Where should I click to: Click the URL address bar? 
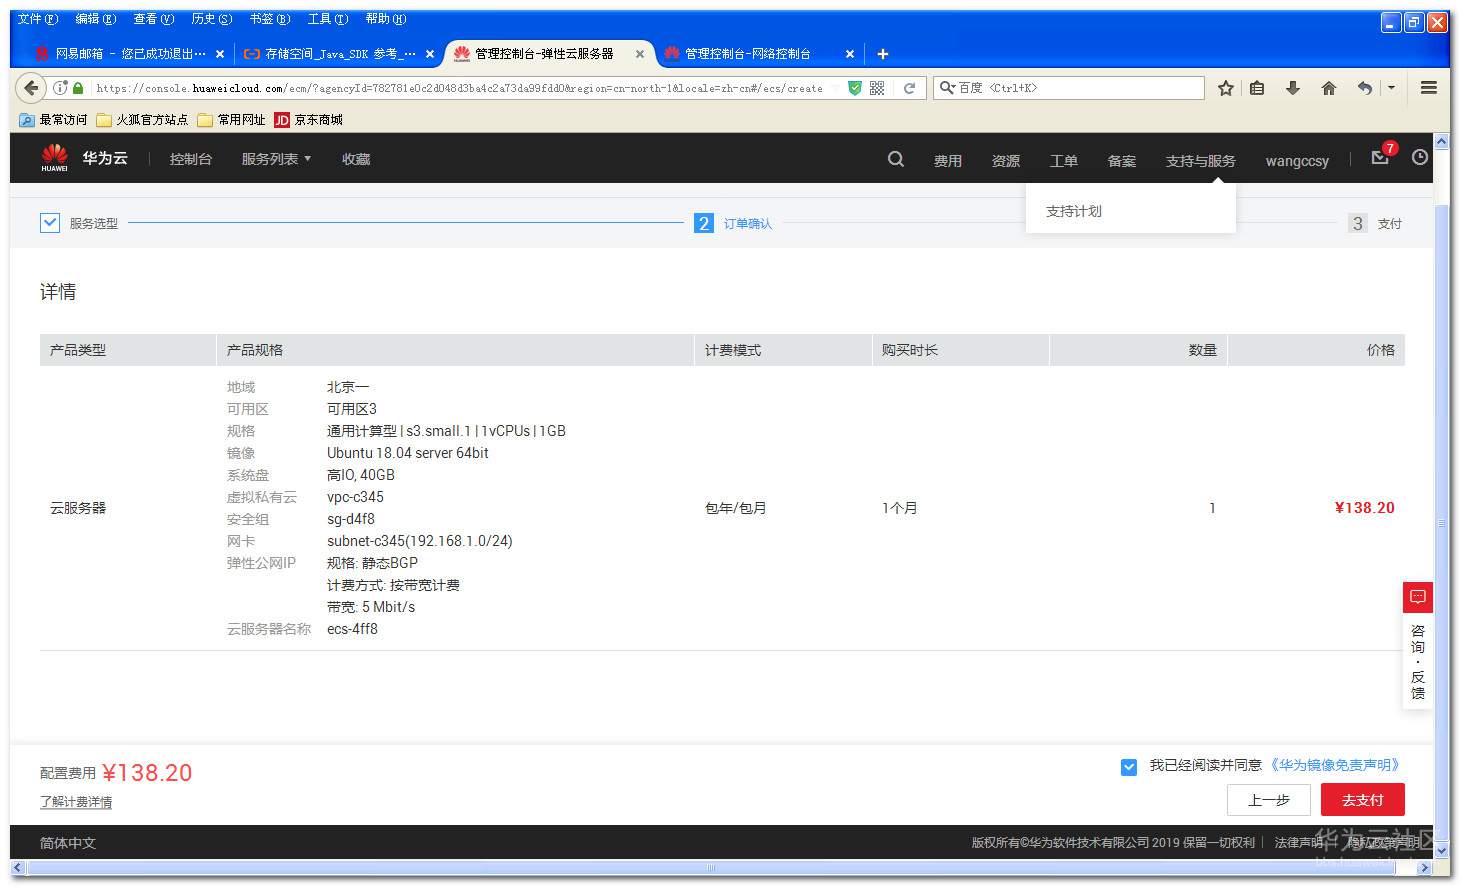(460, 88)
